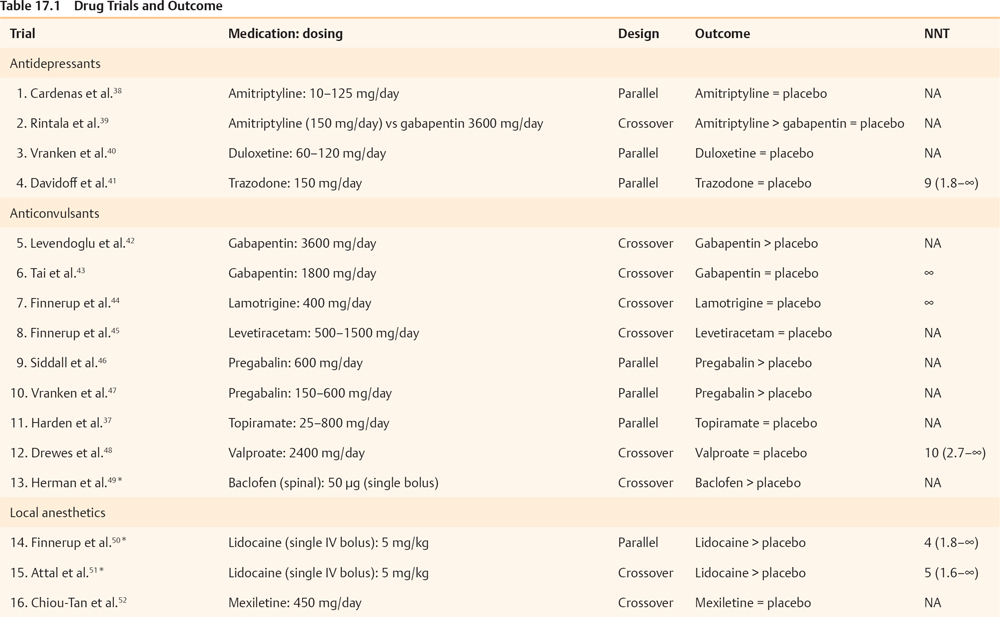The image size is (1000, 617).
Task: Select the Local anesthetics section heading
Action: (x=56, y=514)
